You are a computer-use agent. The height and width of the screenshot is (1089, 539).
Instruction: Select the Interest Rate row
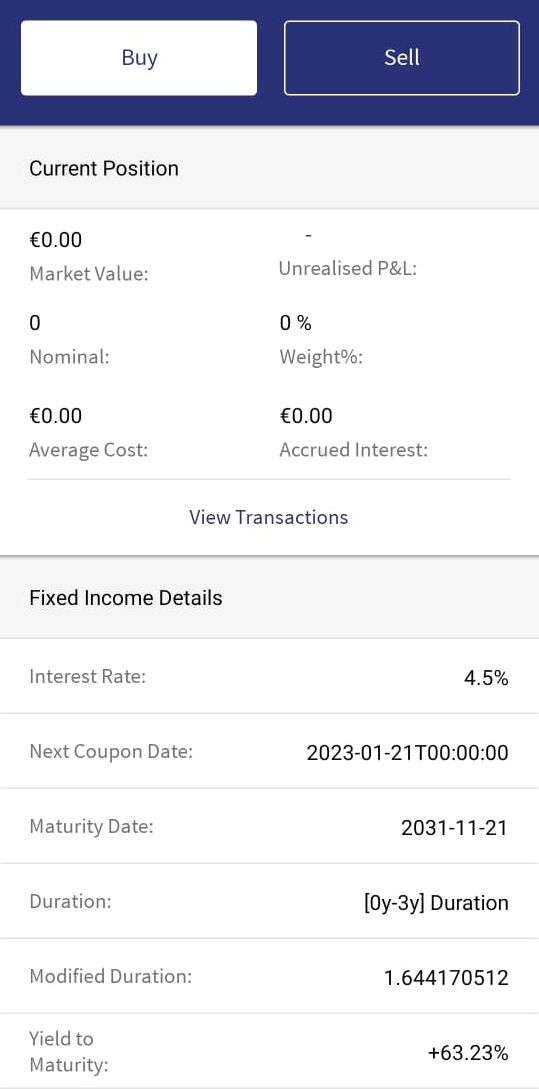point(270,676)
